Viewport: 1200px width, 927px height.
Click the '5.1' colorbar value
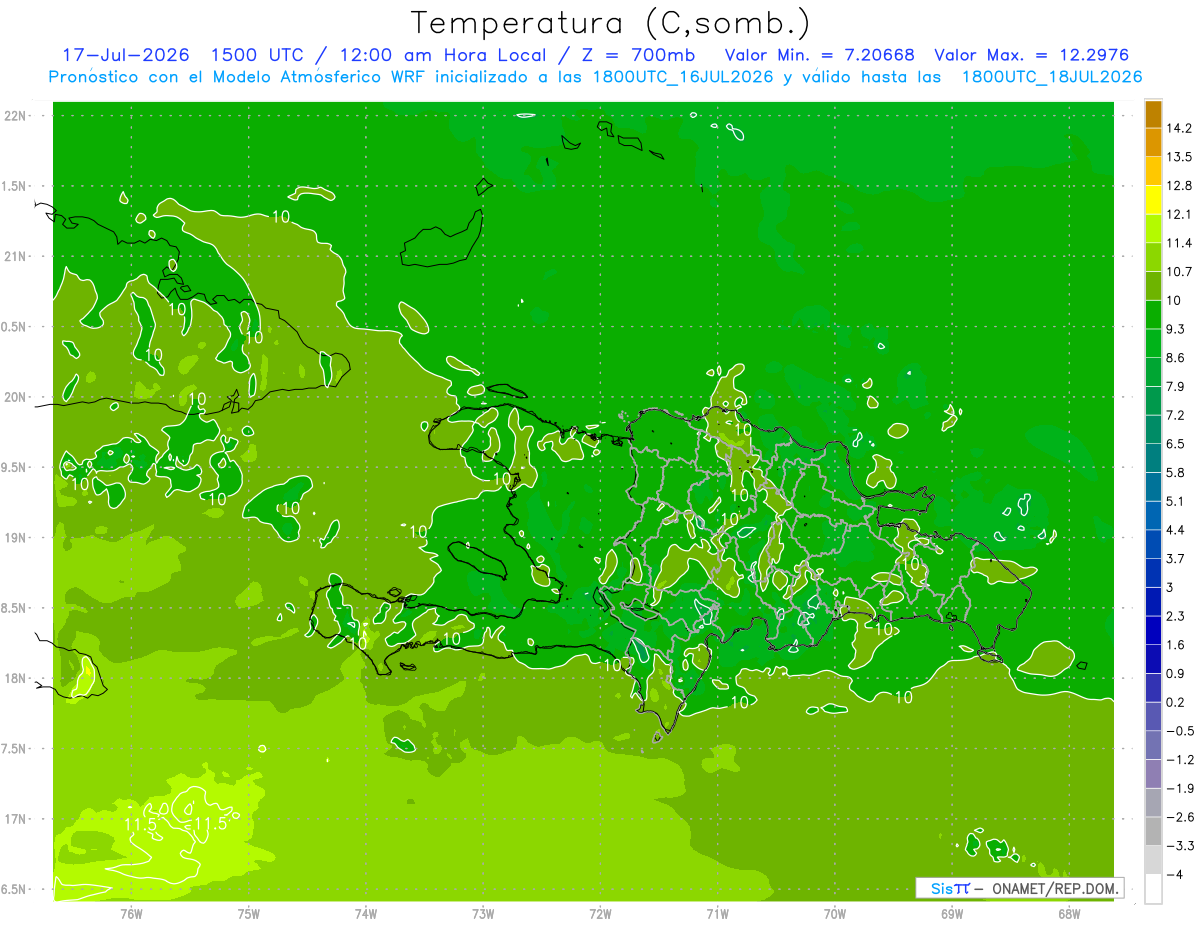point(1176,501)
